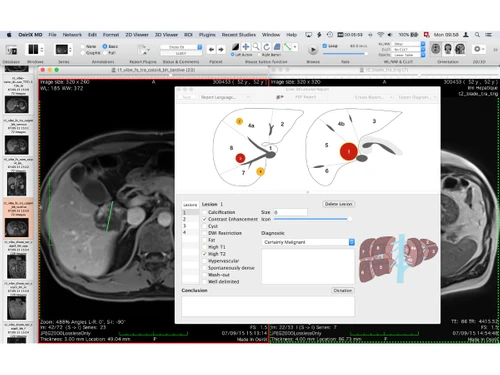Select Graphic annotations radio button

click(x=83, y=53)
